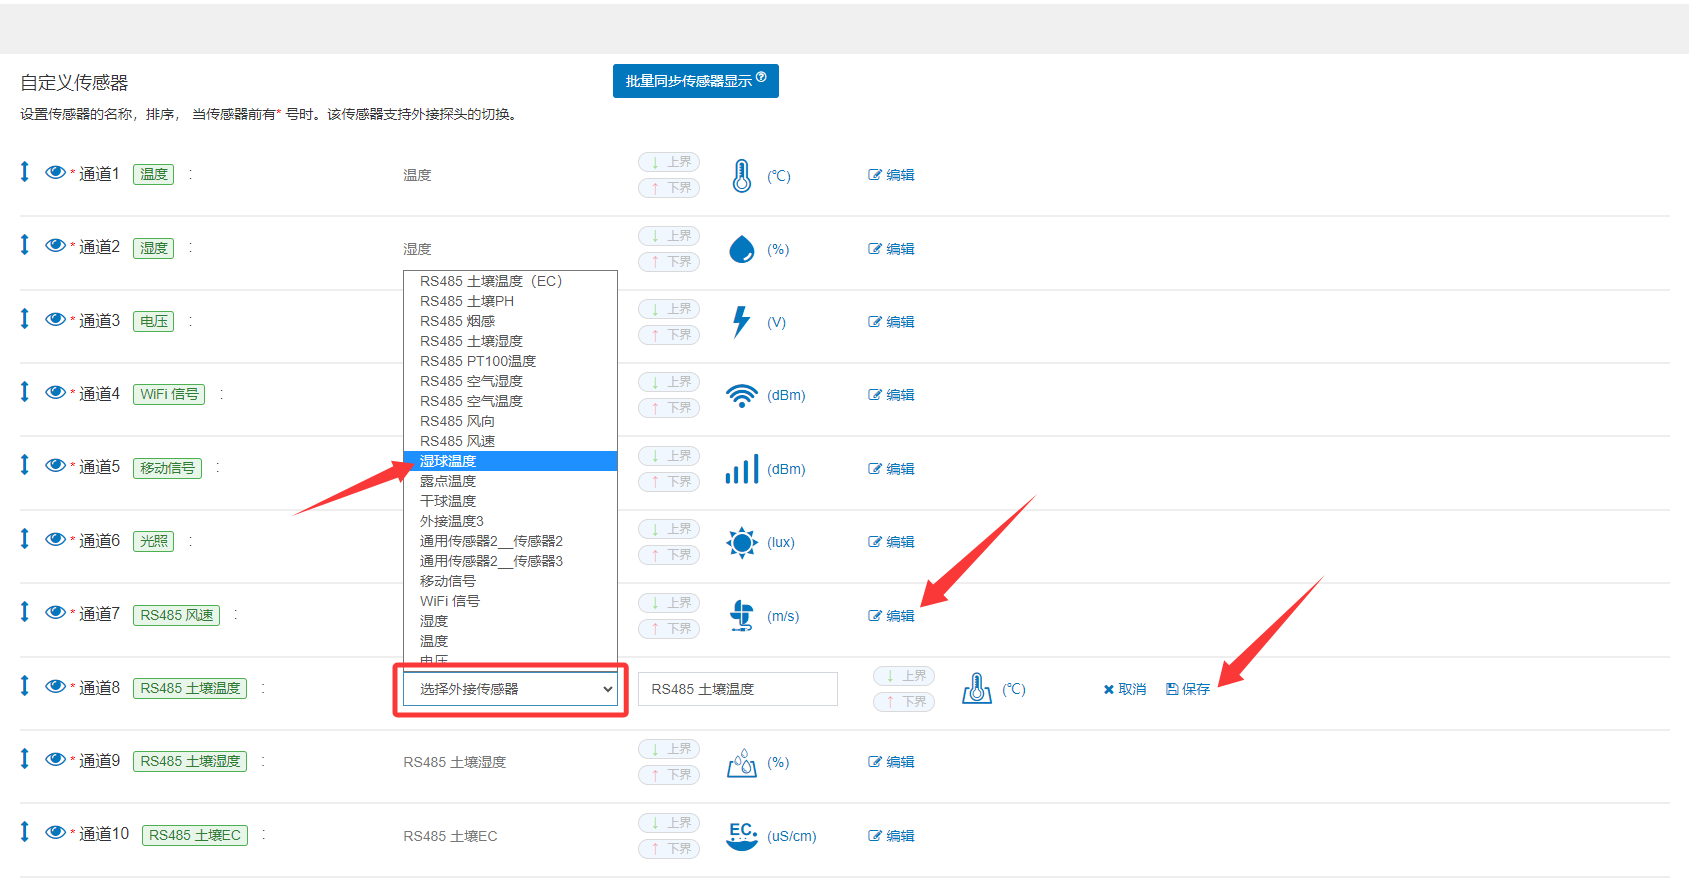Viewport: 1689px width, 880px height.
Task: Toggle visibility eye for 通道6
Action: tap(55, 539)
